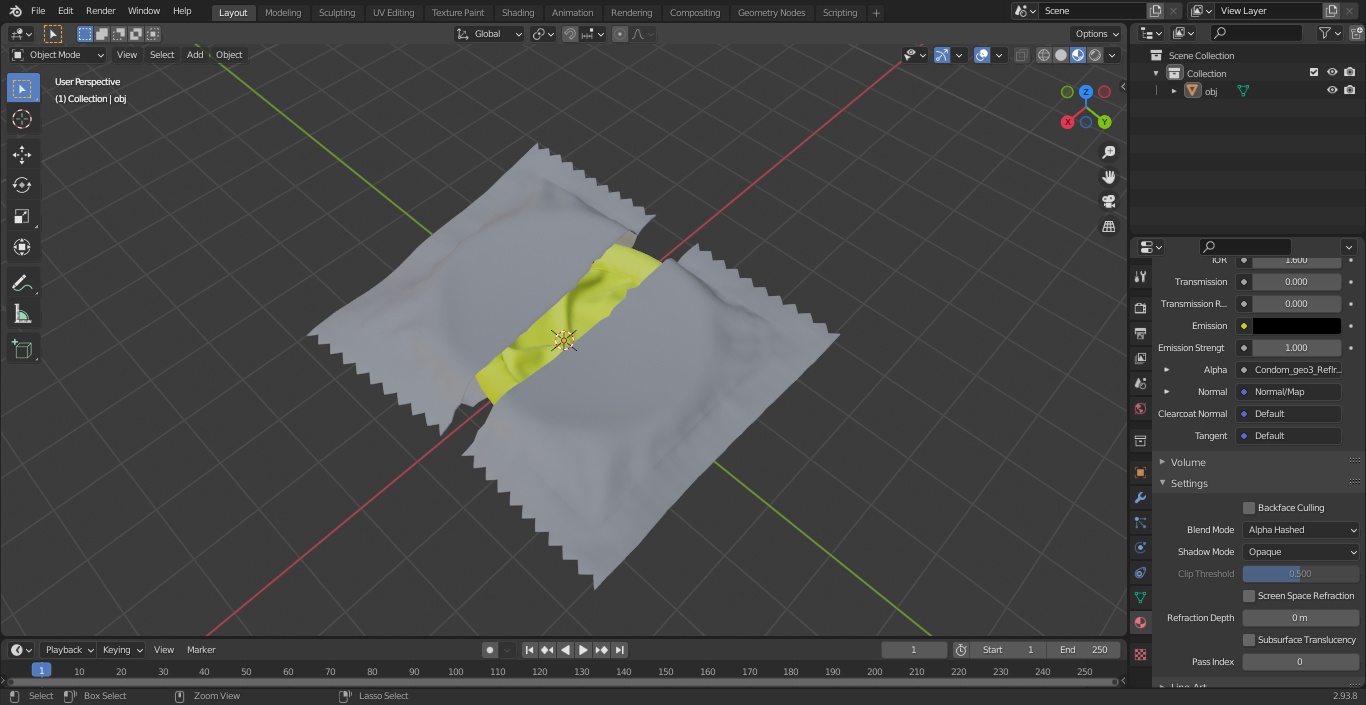
Task: Open the Edit menu
Action: [65, 11]
